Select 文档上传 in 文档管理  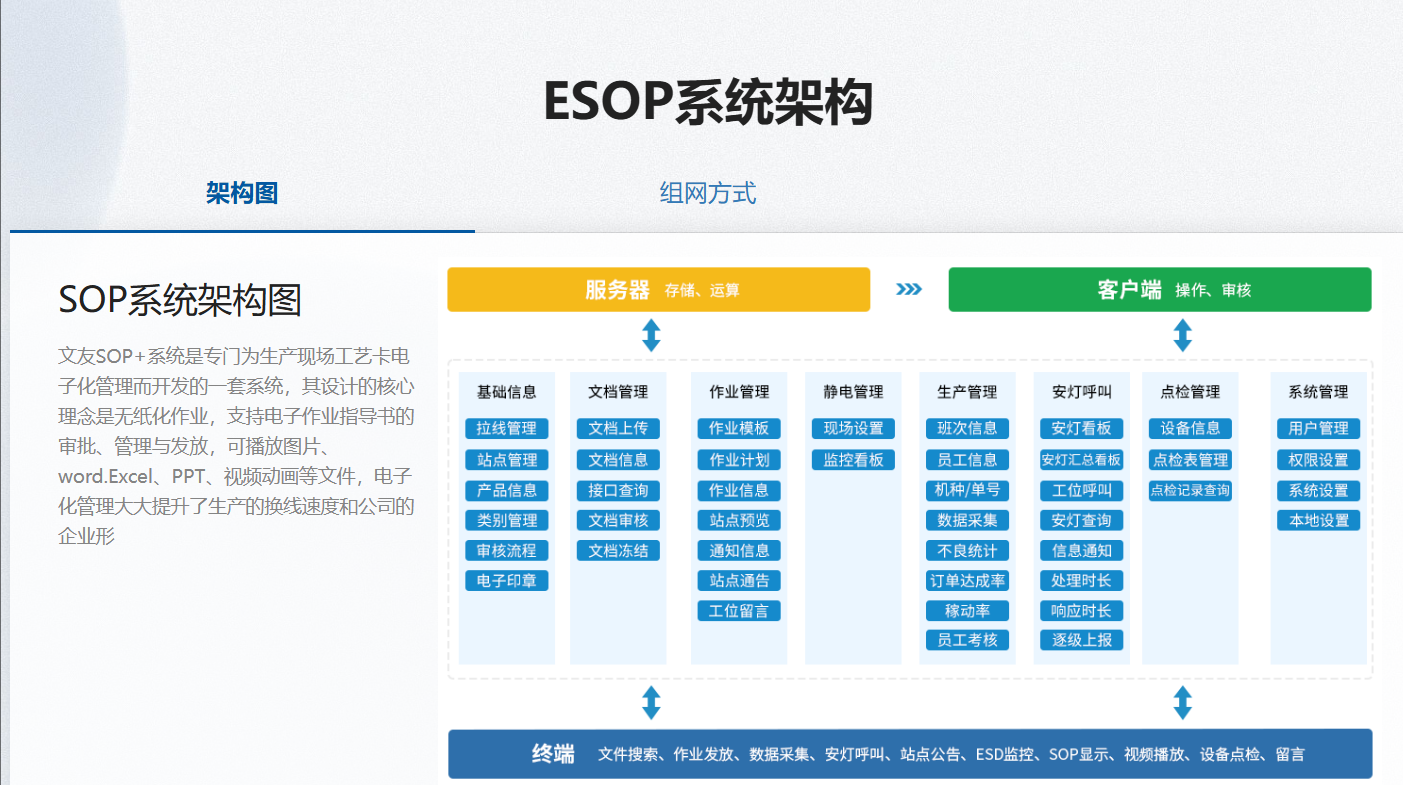pos(618,429)
